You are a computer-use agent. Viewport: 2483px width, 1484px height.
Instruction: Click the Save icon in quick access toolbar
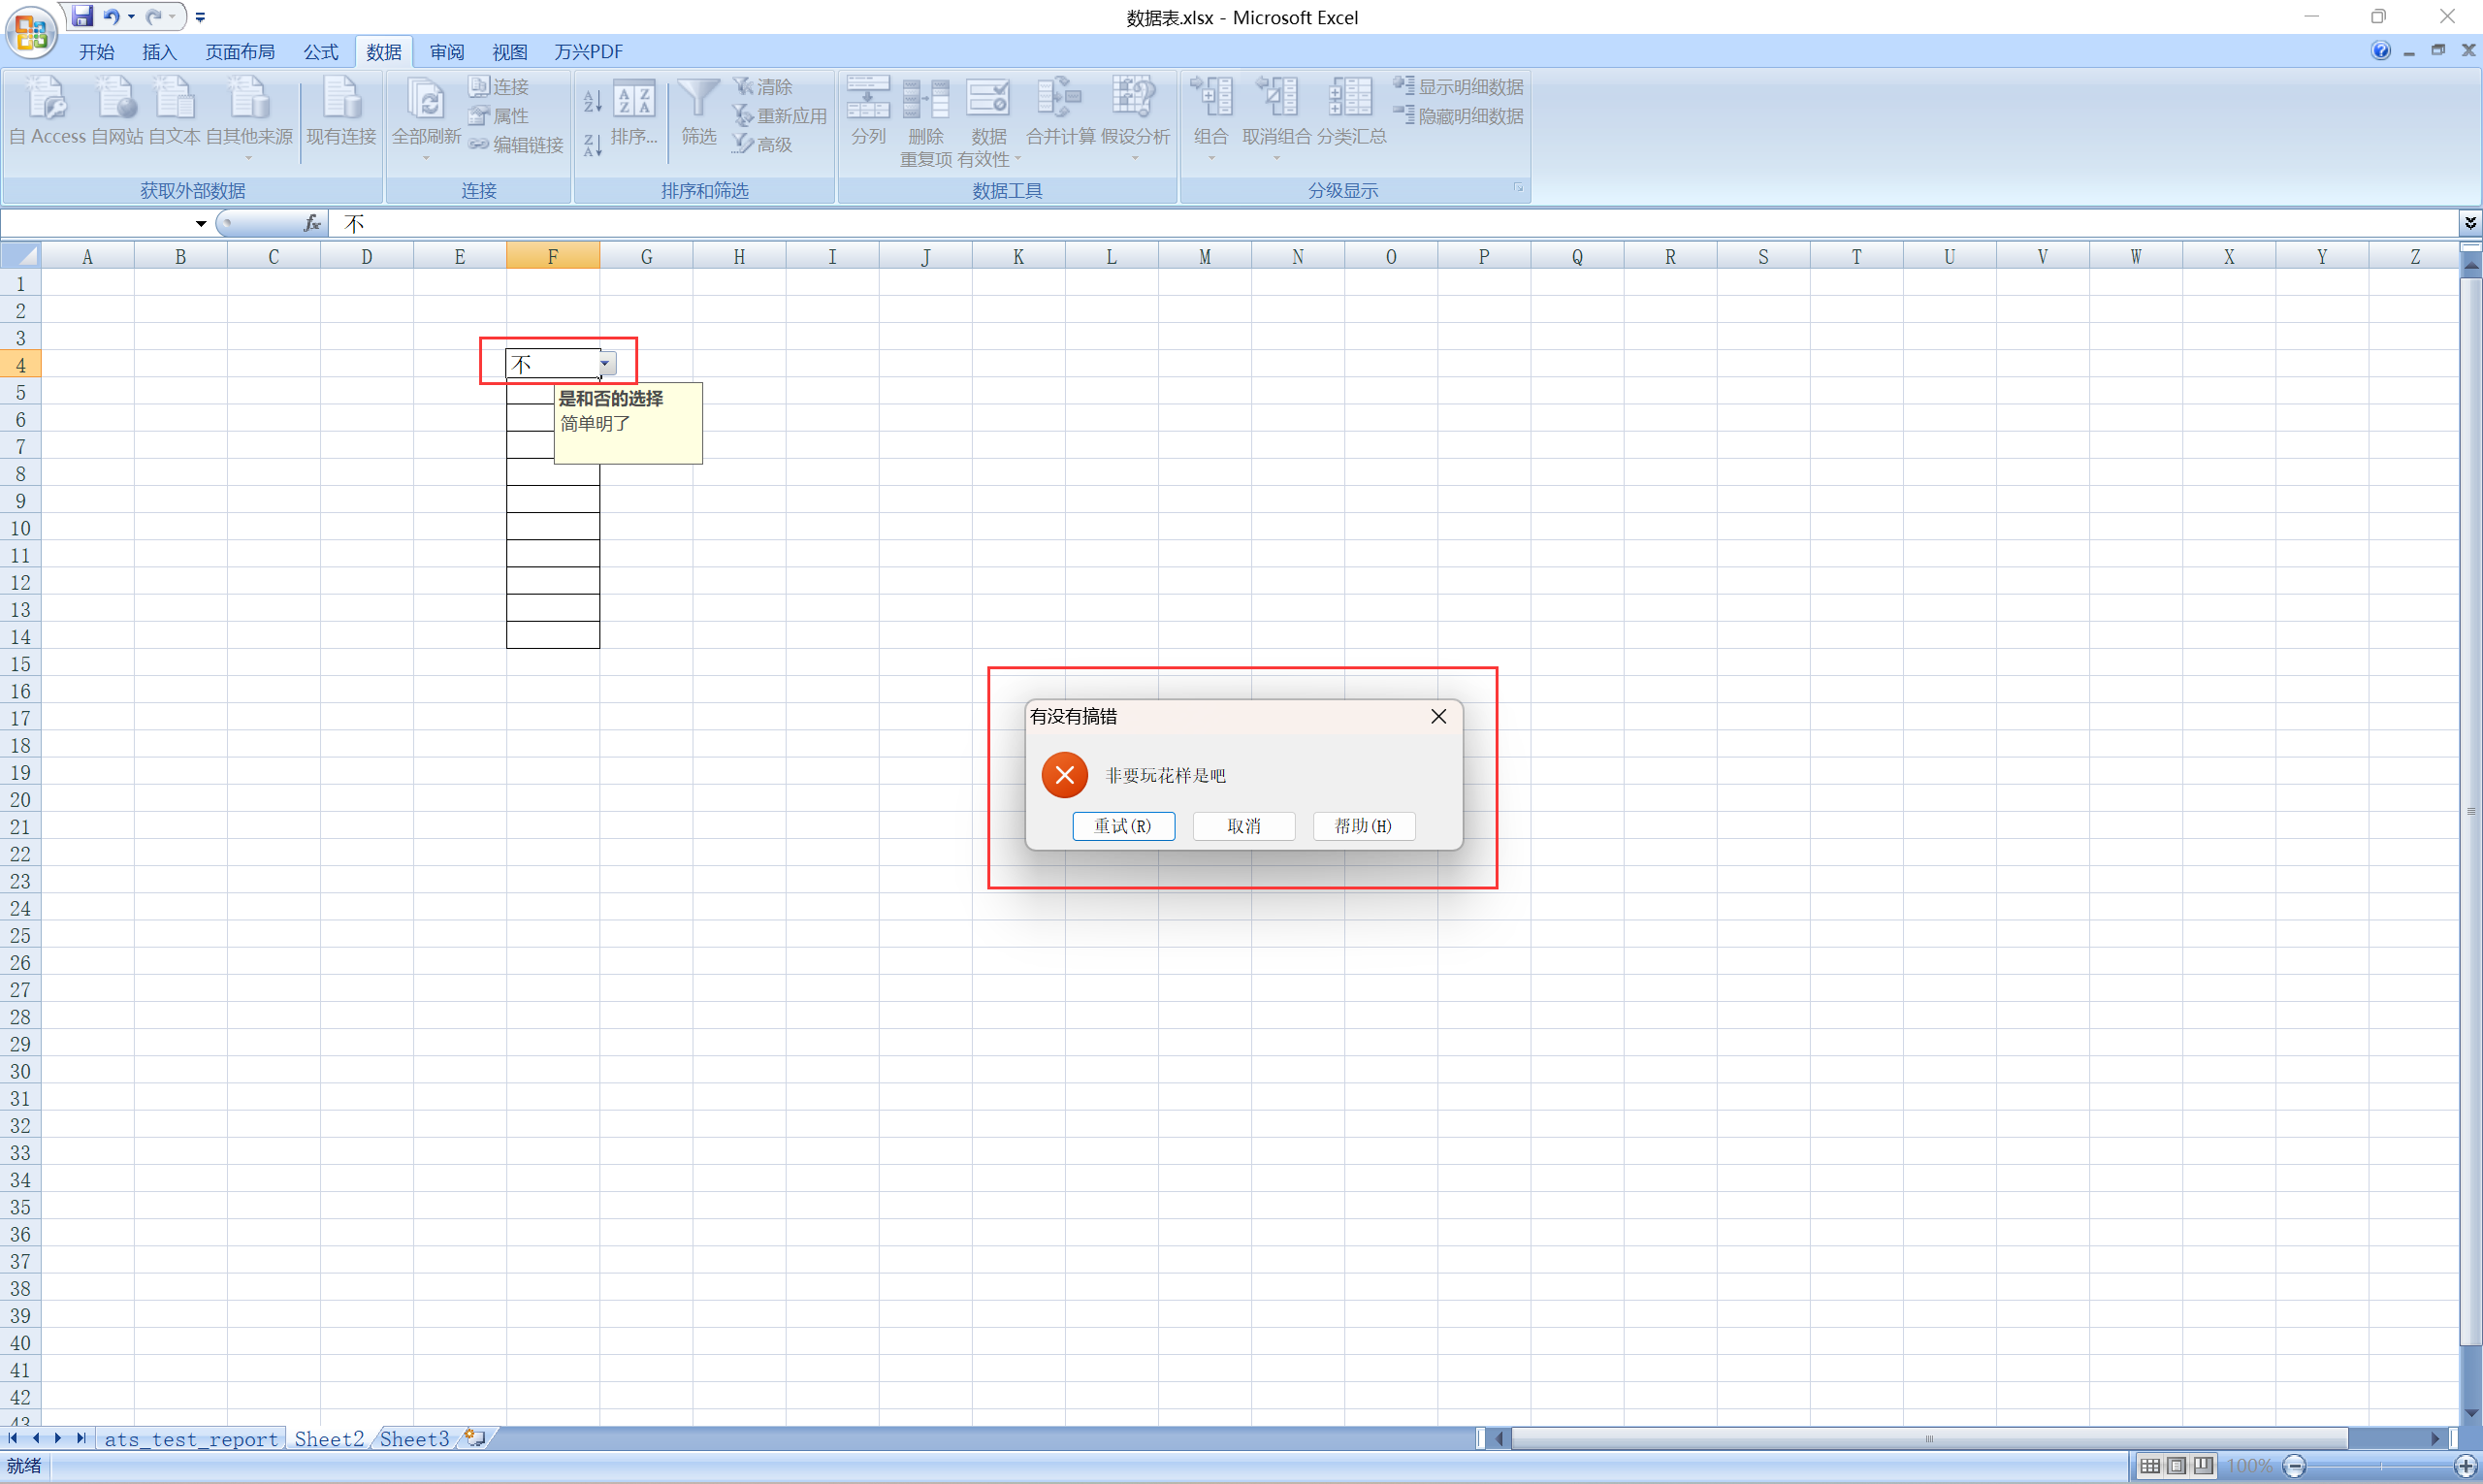[x=83, y=16]
